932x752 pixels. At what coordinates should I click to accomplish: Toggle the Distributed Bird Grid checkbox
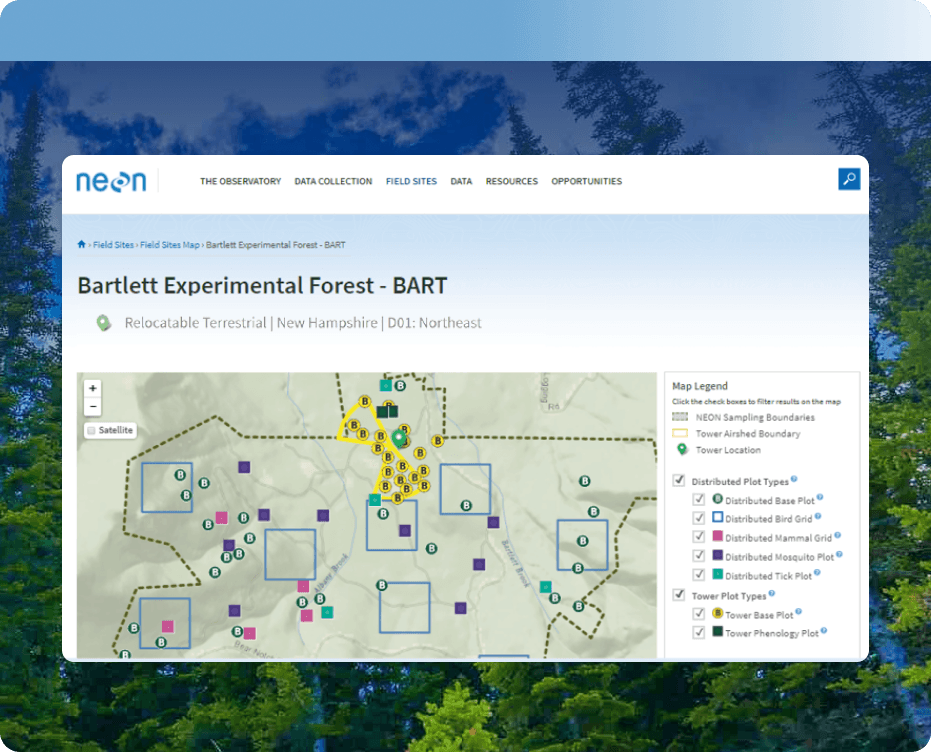pyautogui.click(x=699, y=518)
